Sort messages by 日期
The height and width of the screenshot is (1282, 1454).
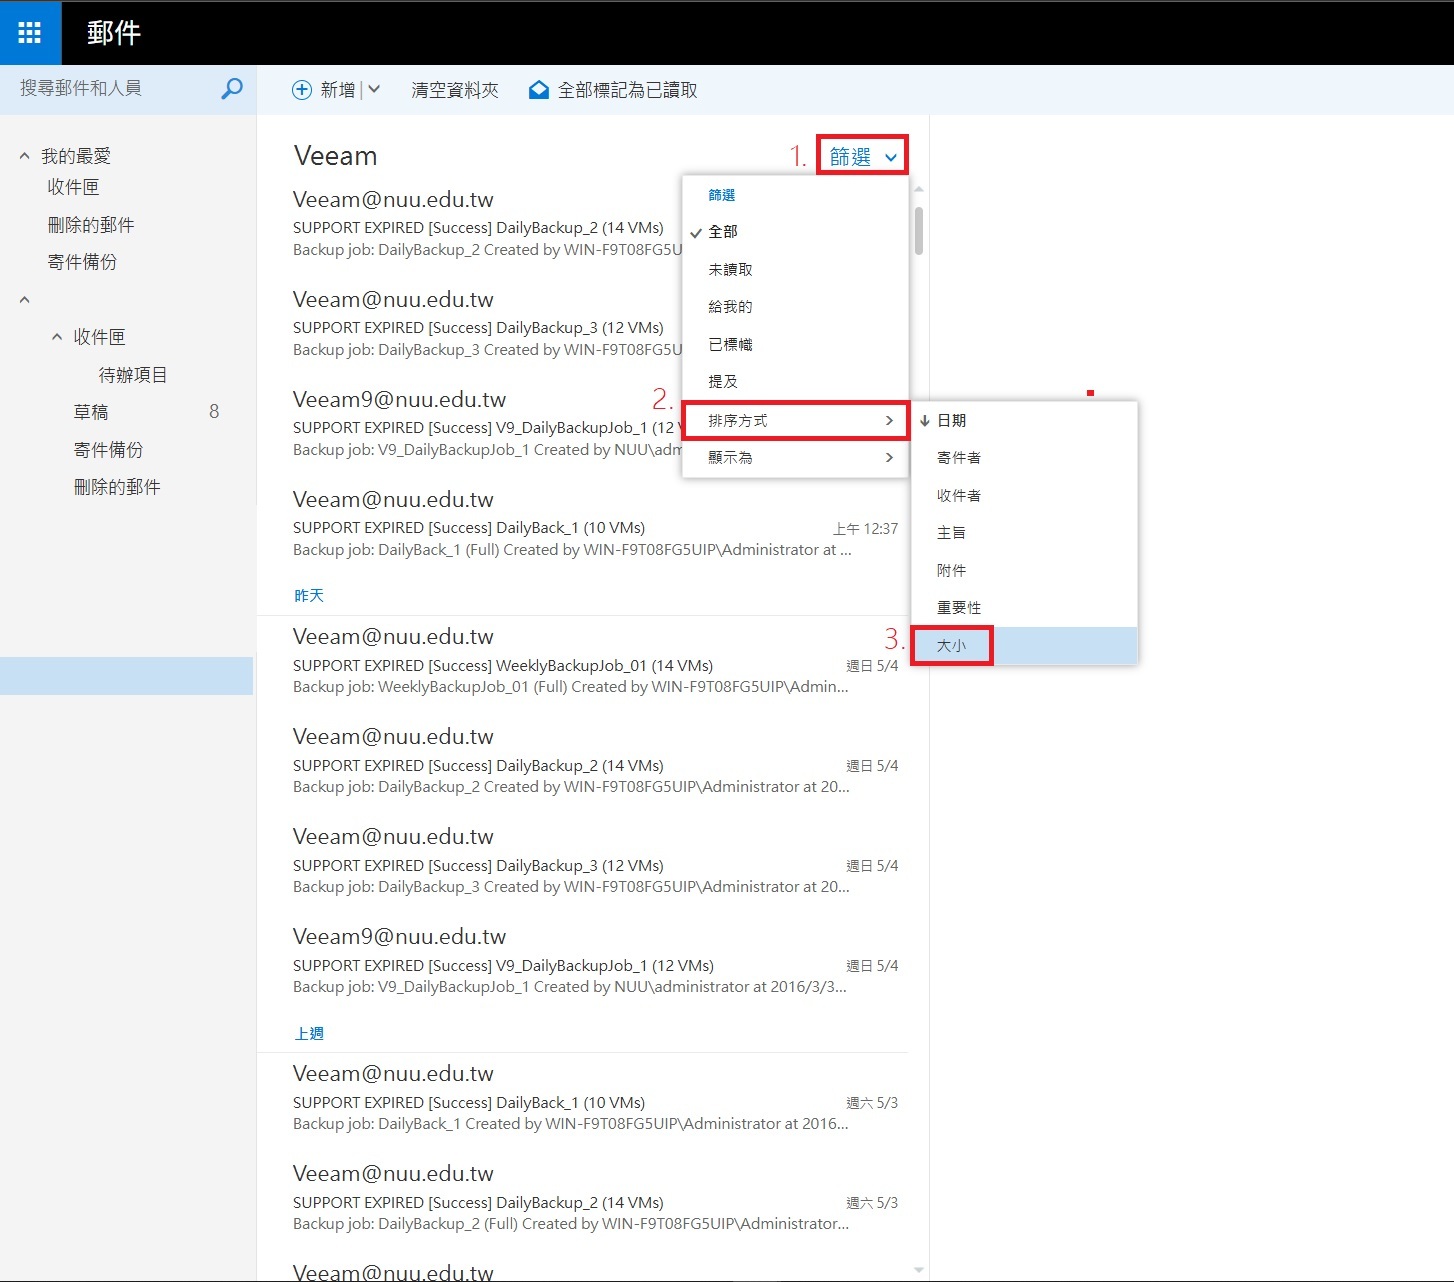952,421
